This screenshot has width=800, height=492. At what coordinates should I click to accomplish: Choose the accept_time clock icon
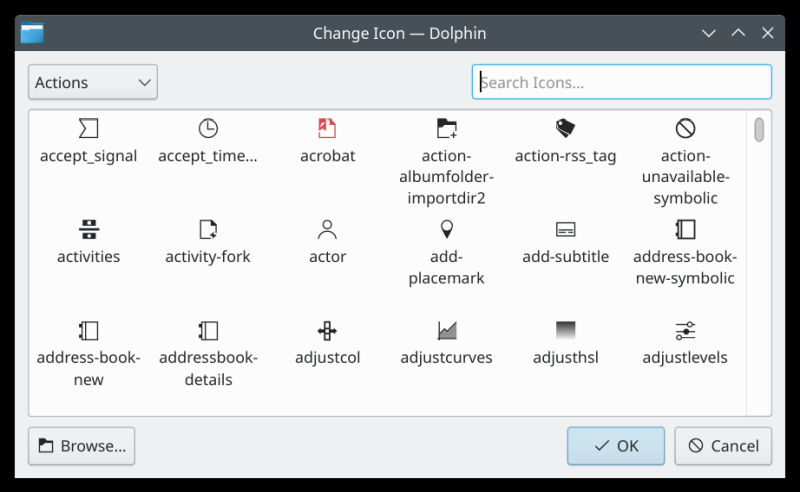(208, 128)
